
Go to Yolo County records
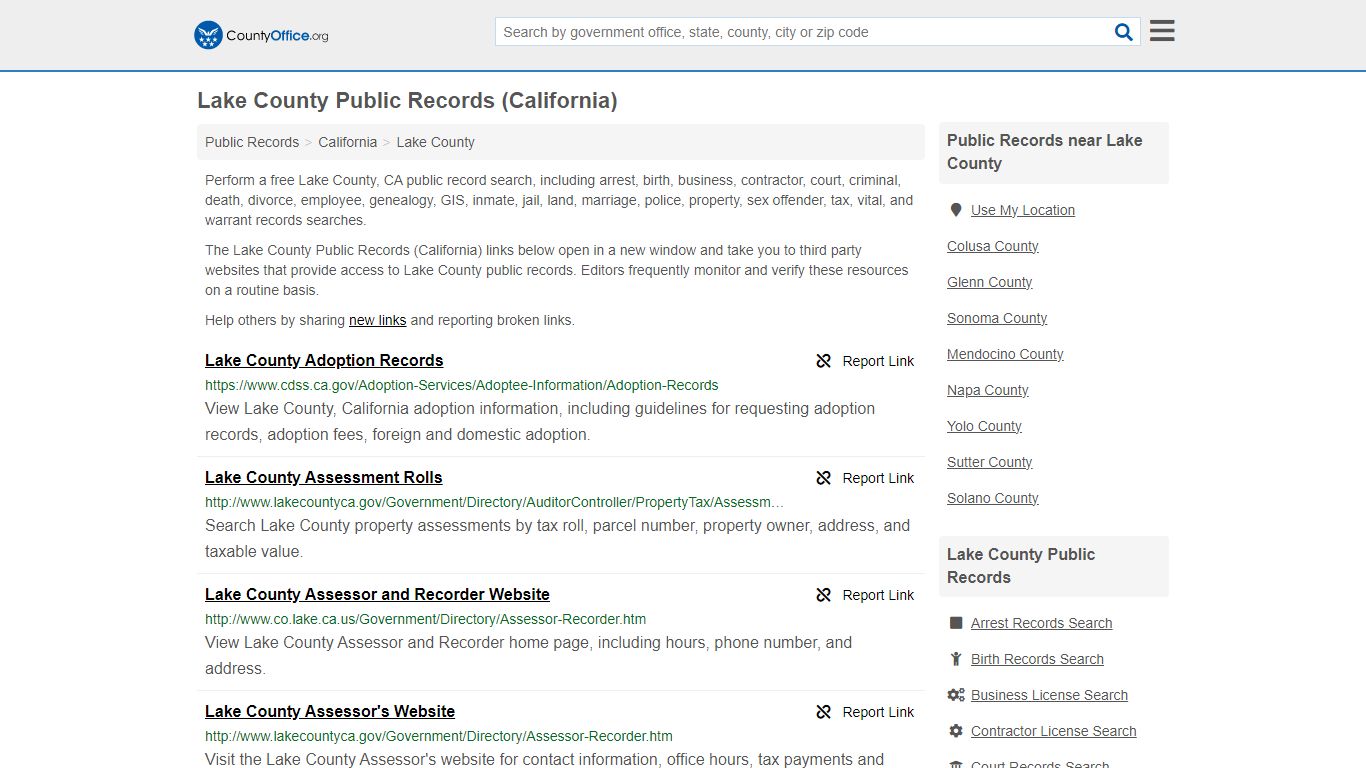tap(984, 426)
